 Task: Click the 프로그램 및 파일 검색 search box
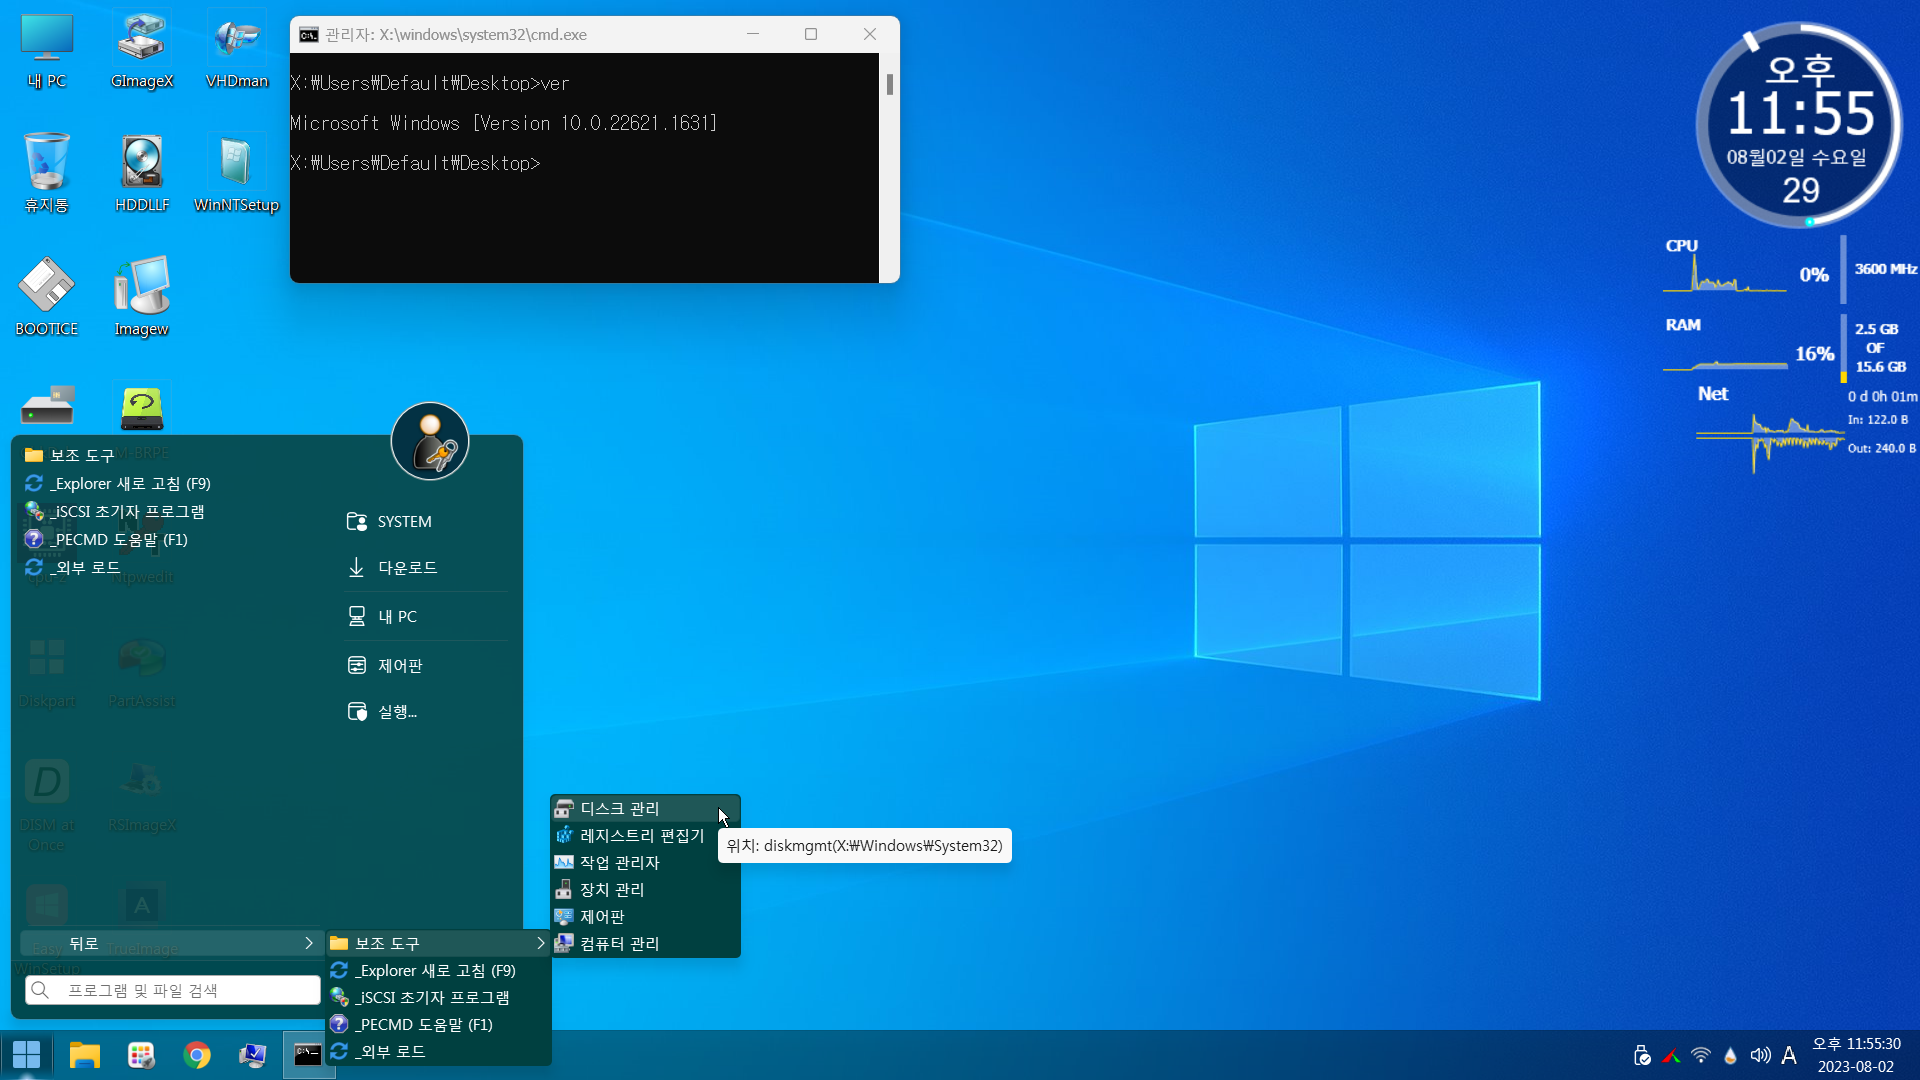[172, 990]
